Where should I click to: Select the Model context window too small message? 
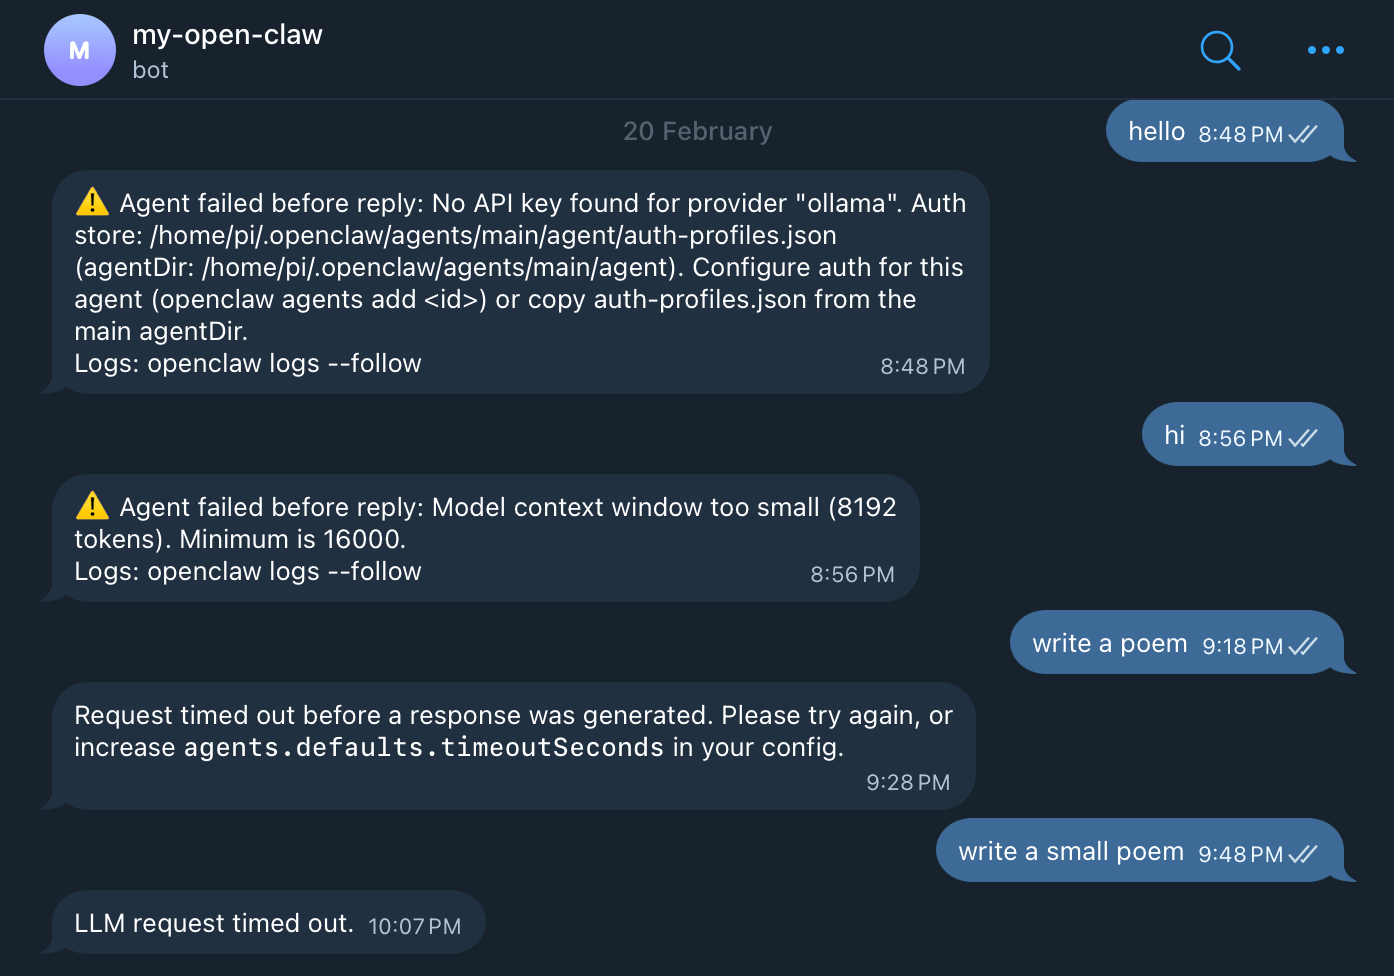pyautogui.click(x=485, y=524)
